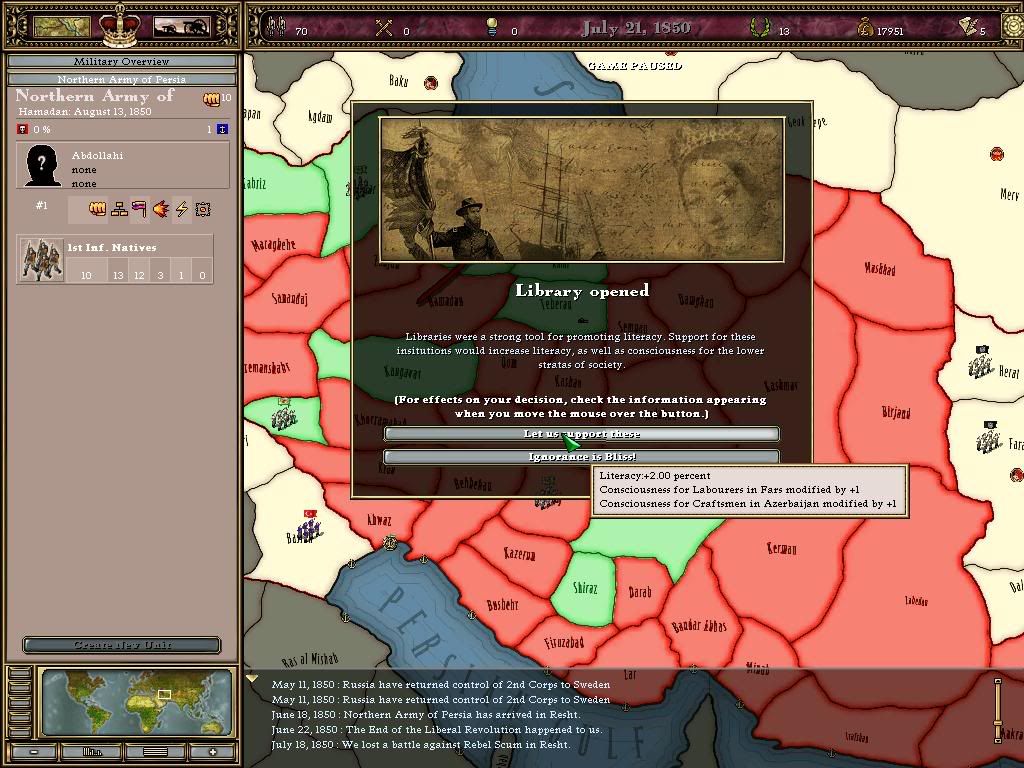This screenshot has width=1024, height=768.
Task: Click the Create New Unit button
Action: click(121, 645)
